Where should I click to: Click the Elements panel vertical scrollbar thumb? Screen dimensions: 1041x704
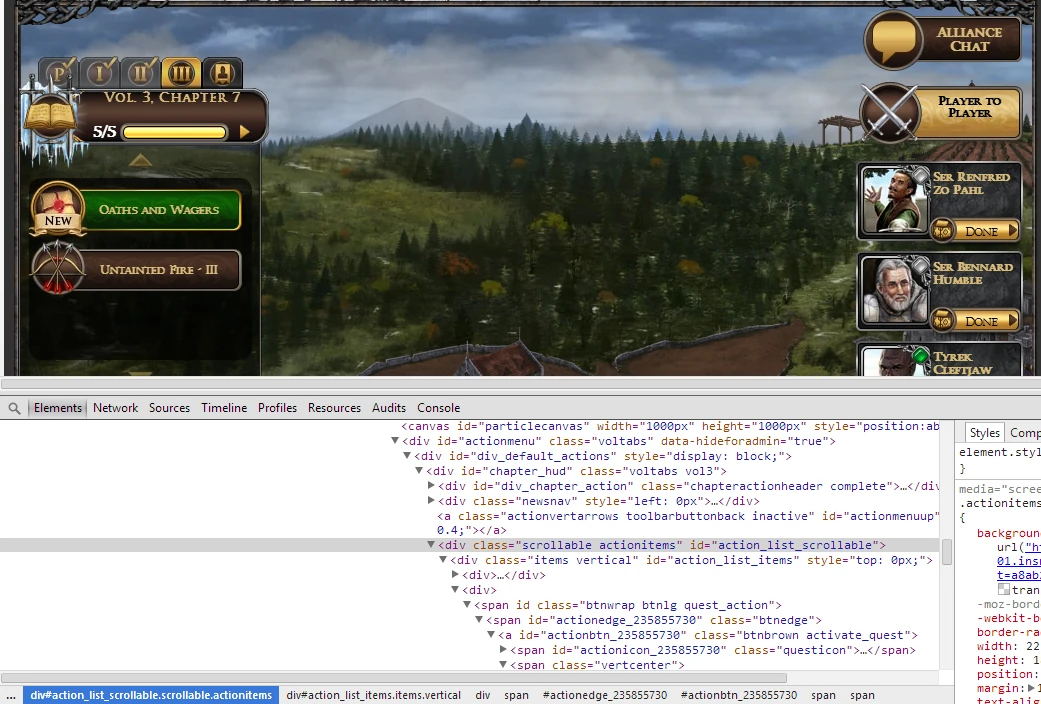tap(947, 551)
